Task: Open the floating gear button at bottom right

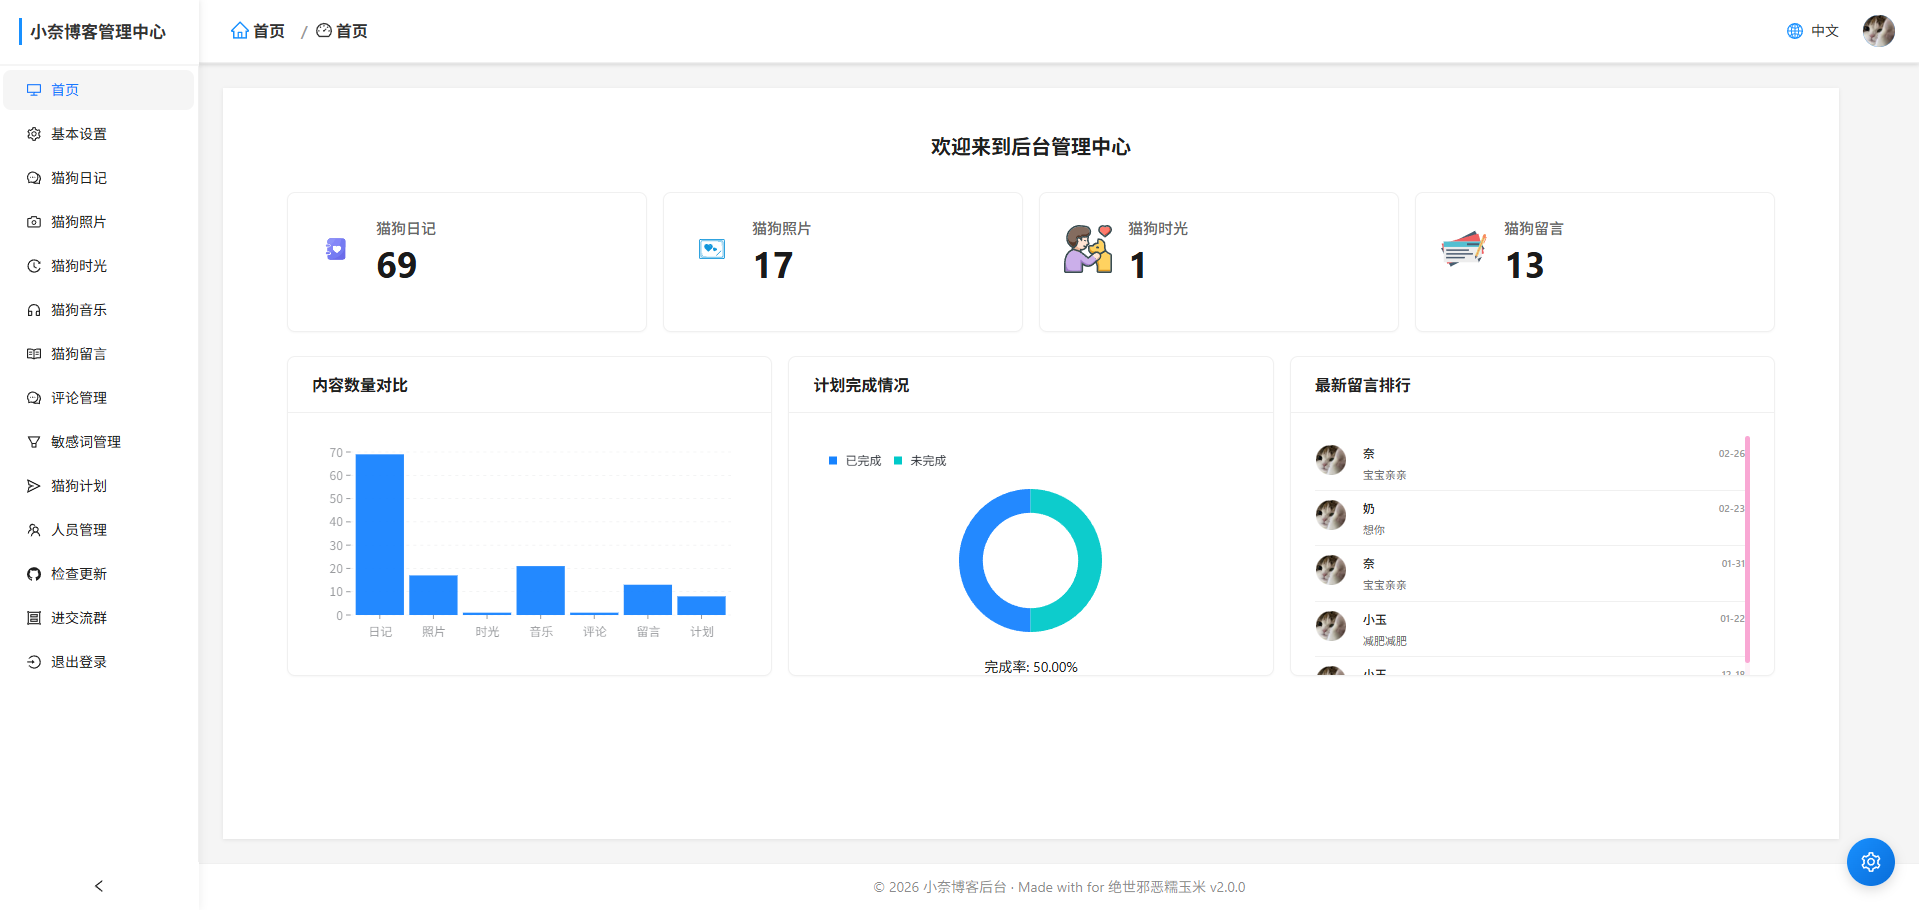Action: tap(1870, 861)
